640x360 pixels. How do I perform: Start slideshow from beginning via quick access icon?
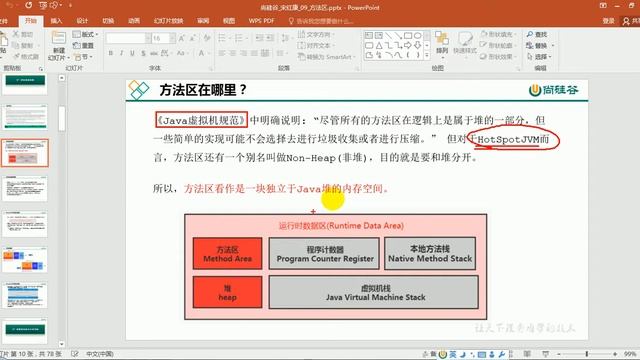tap(42, 6)
